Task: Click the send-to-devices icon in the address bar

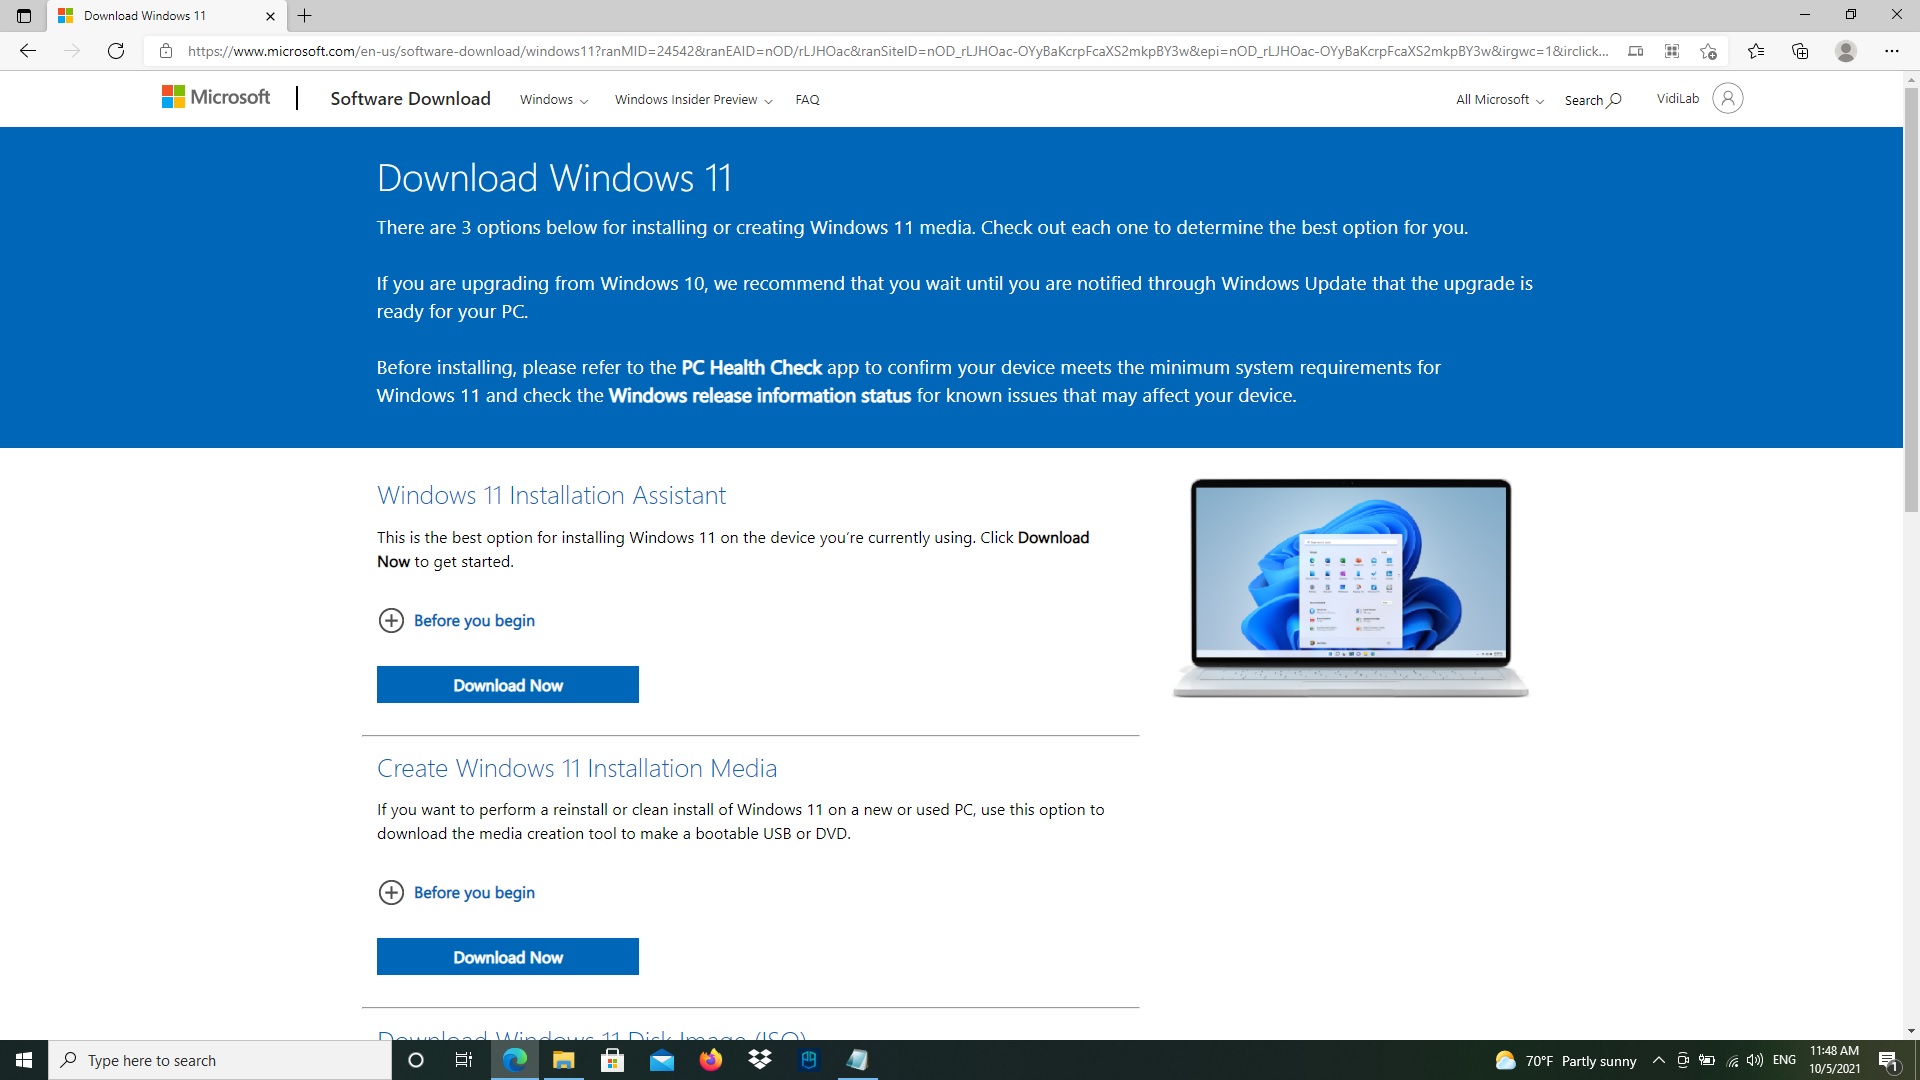Action: [x=1635, y=51]
